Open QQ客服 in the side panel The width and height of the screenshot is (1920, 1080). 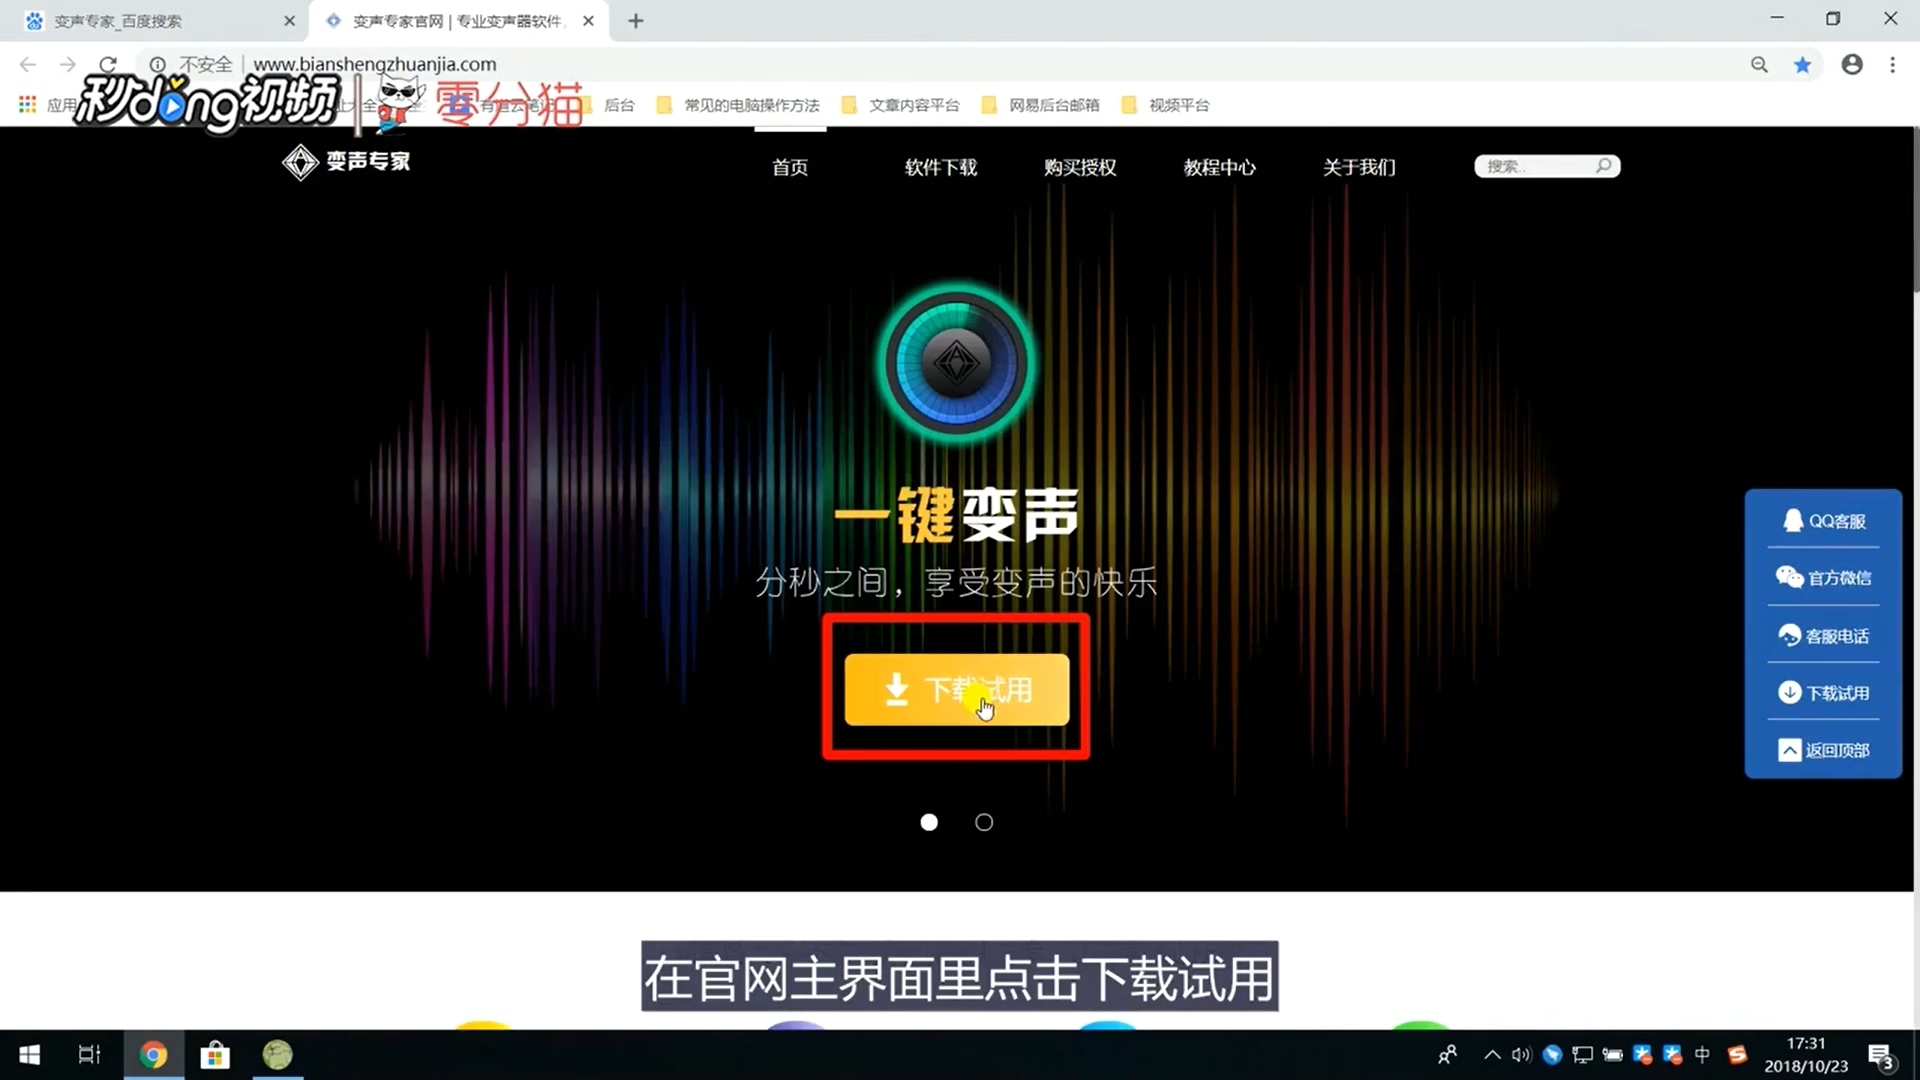pyautogui.click(x=1824, y=521)
